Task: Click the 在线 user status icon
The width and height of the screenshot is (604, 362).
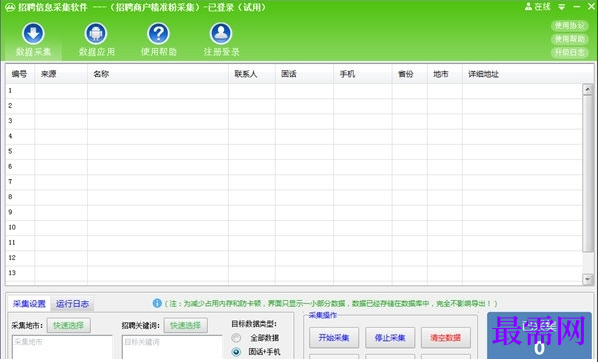Action: click(528, 7)
